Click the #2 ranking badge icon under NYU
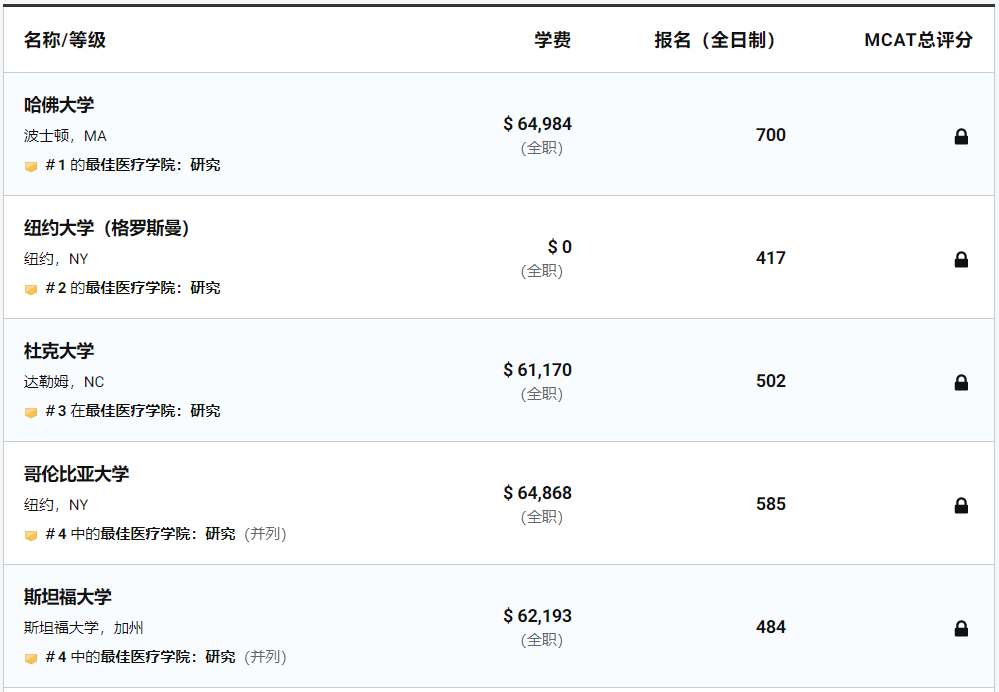 coord(31,289)
